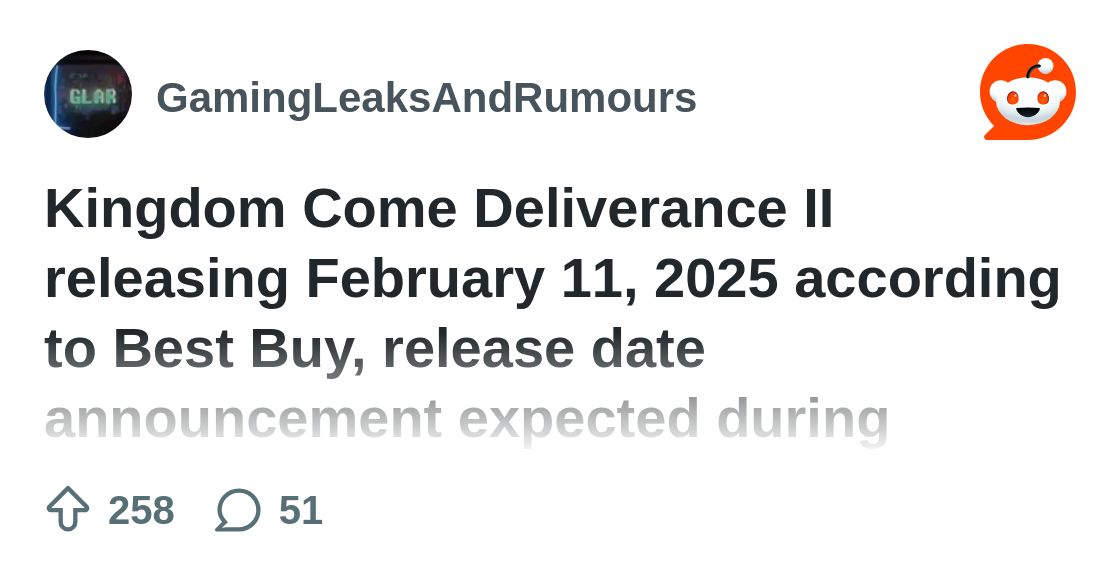
Task: Click the 51 comments count
Action: point(301,510)
